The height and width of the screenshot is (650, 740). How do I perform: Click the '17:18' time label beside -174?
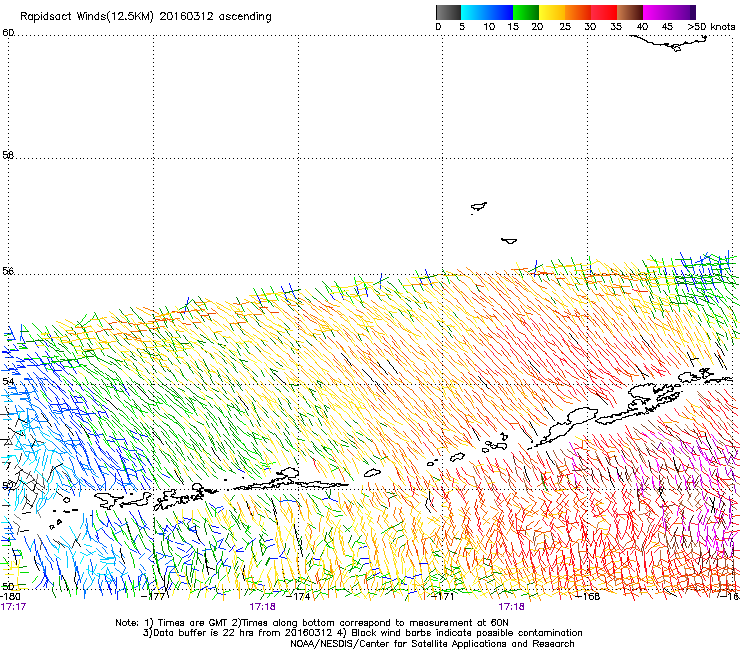pyautogui.click(x=262, y=607)
